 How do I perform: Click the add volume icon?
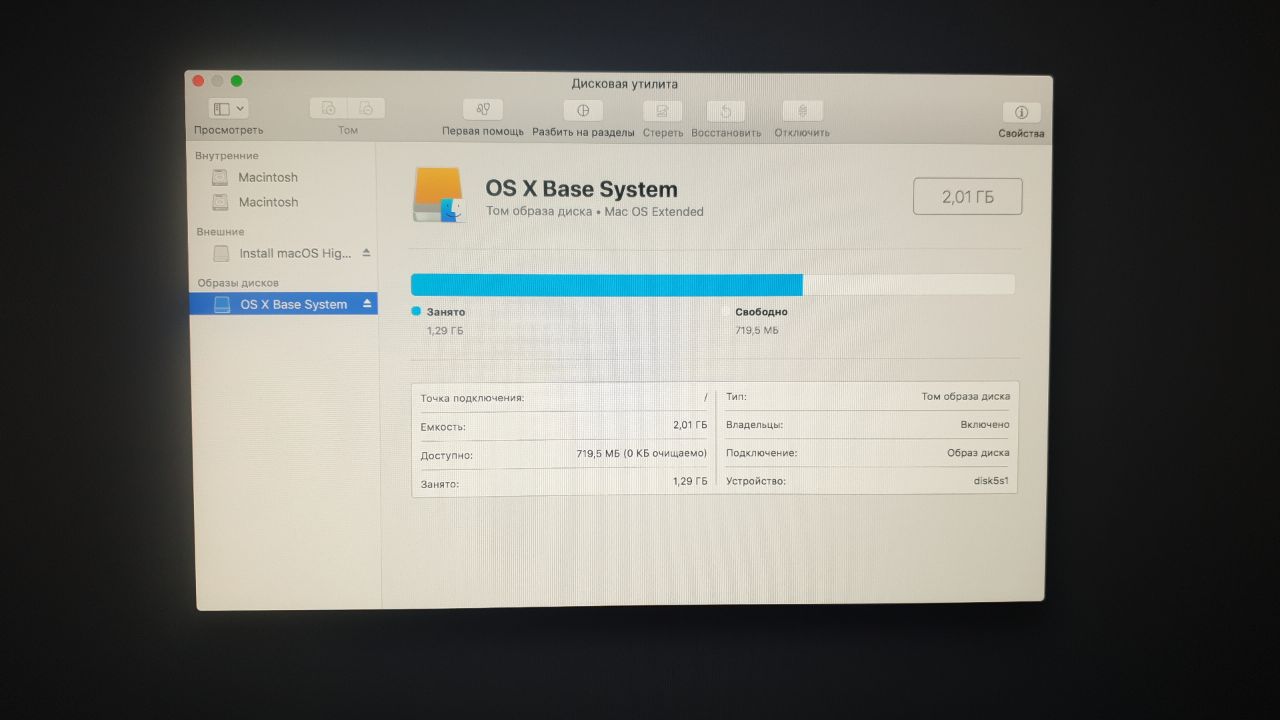tap(329, 109)
